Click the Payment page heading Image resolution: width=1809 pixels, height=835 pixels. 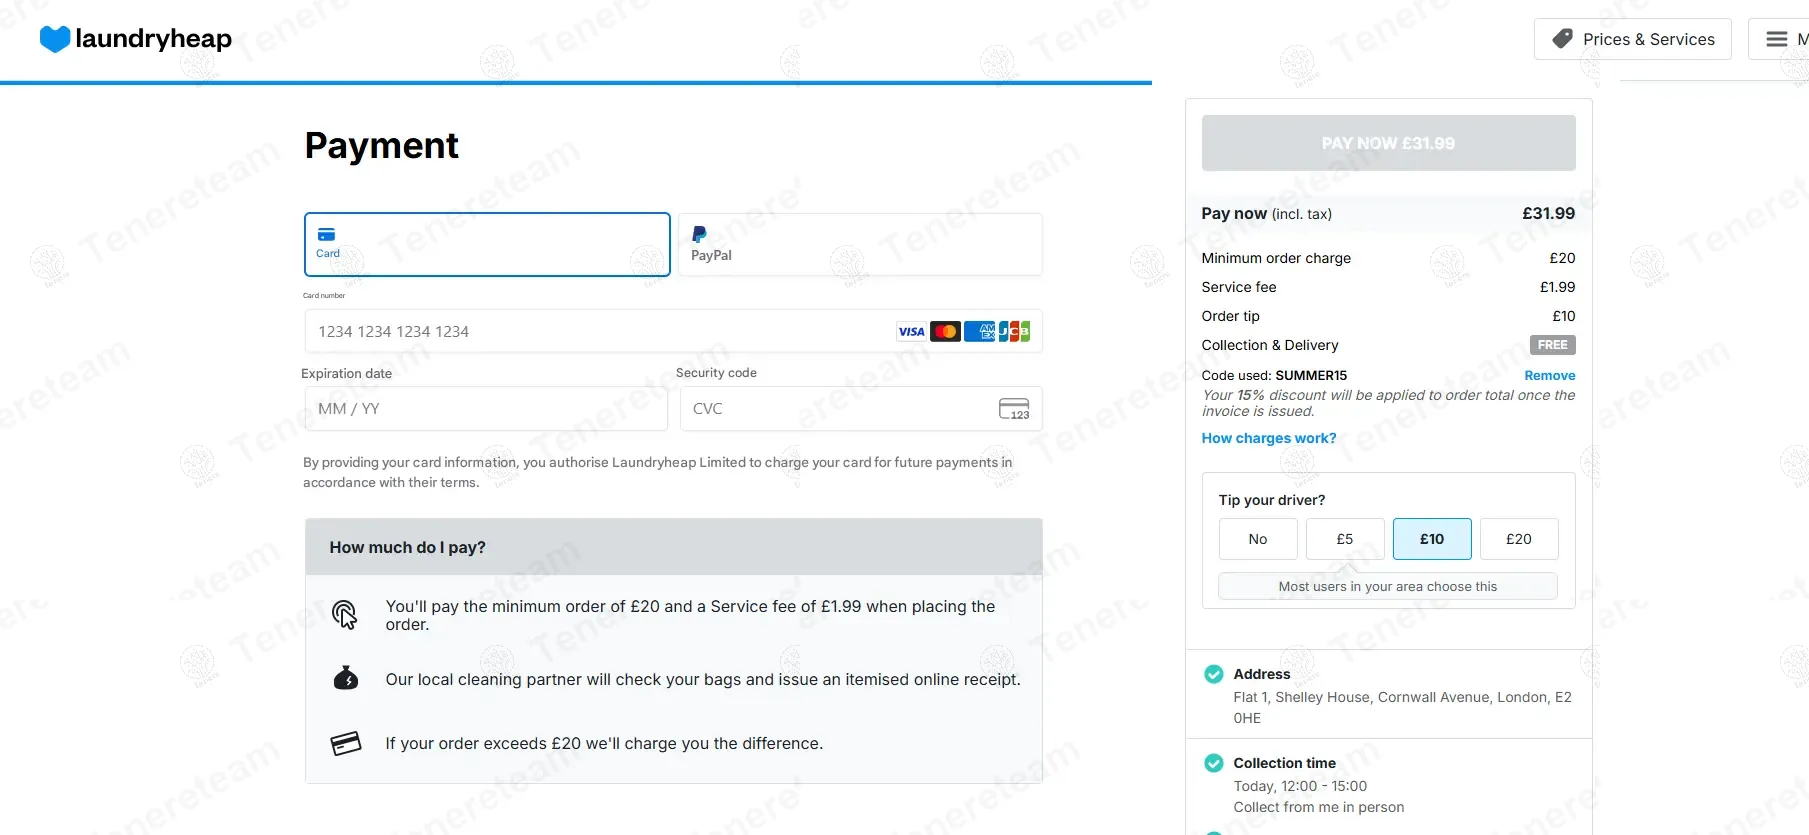click(x=381, y=146)
